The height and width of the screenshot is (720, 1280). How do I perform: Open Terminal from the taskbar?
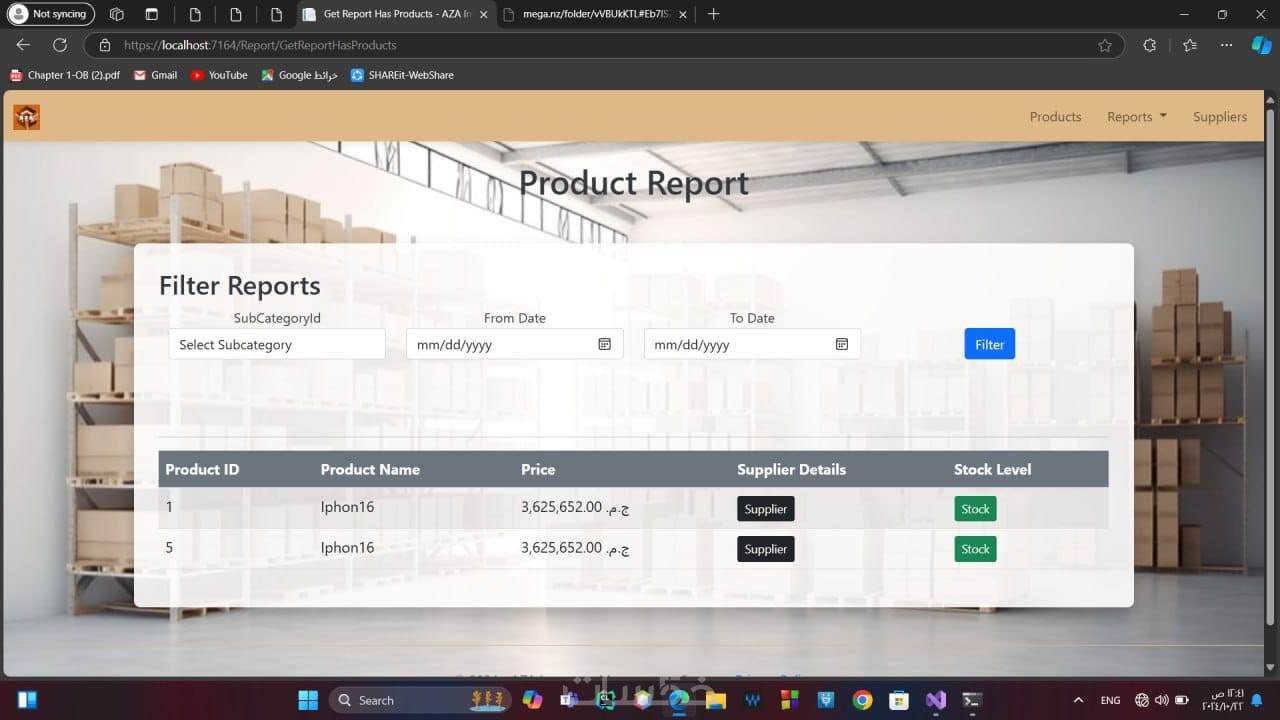pos(971,700)
